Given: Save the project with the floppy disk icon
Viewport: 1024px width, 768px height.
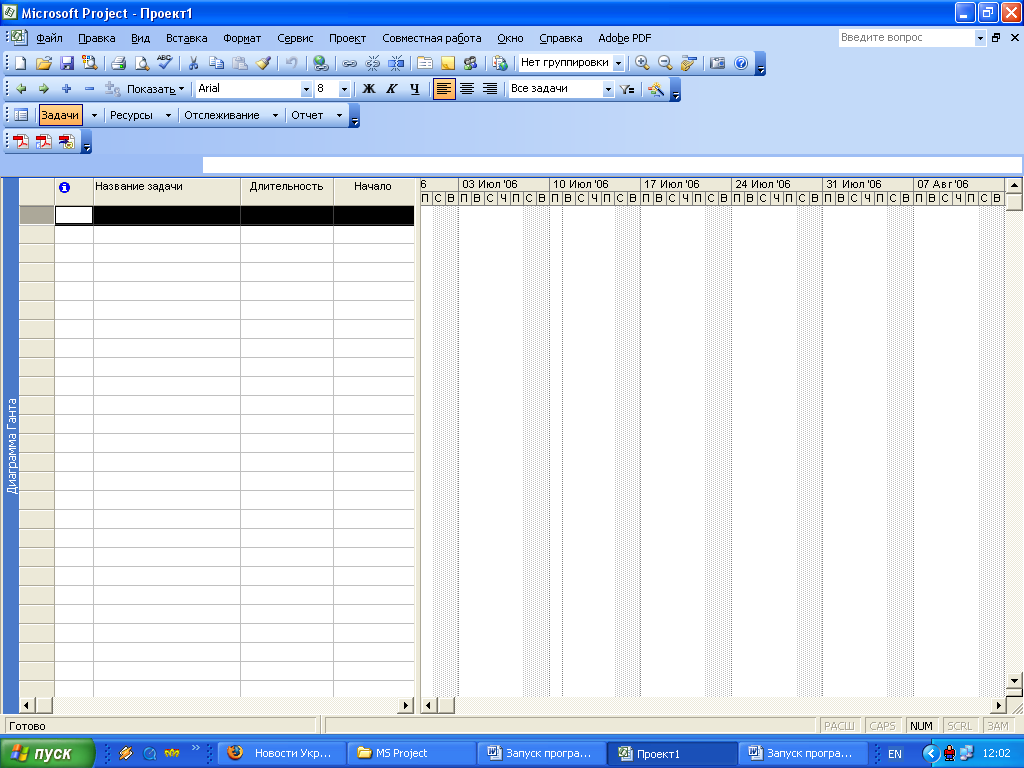Looking at the screenshot, I should coord(66,63).
